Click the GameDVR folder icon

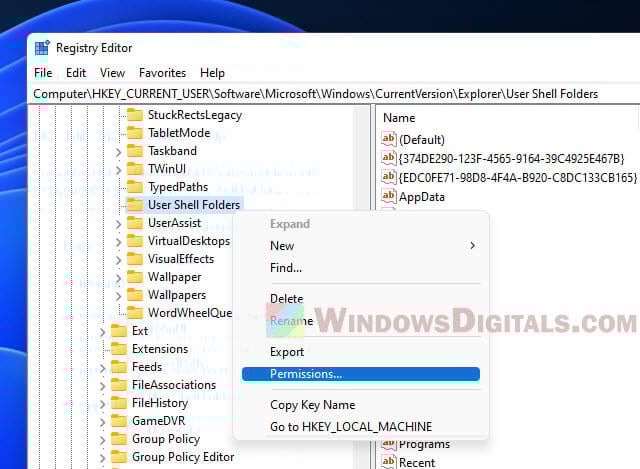point(119,421)
